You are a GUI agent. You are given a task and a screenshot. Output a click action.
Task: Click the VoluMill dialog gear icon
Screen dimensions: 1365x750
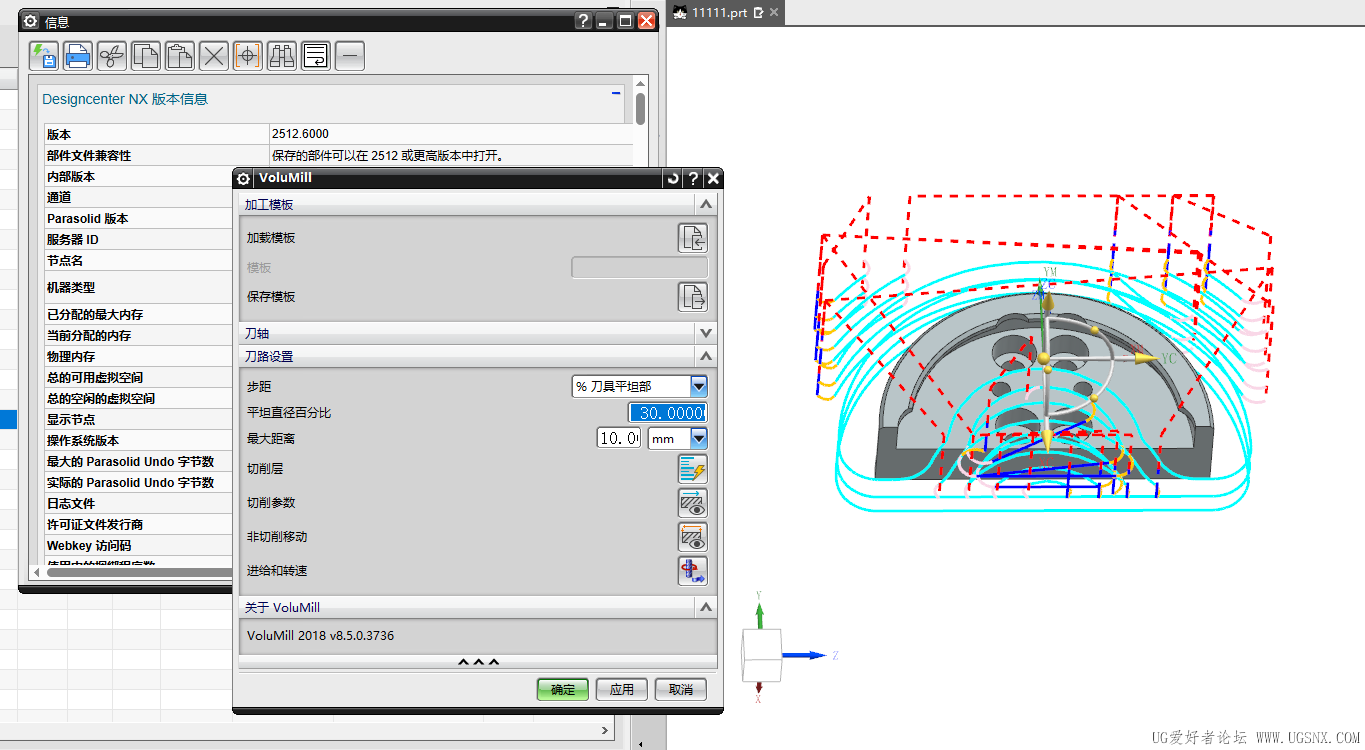[243, 179]
